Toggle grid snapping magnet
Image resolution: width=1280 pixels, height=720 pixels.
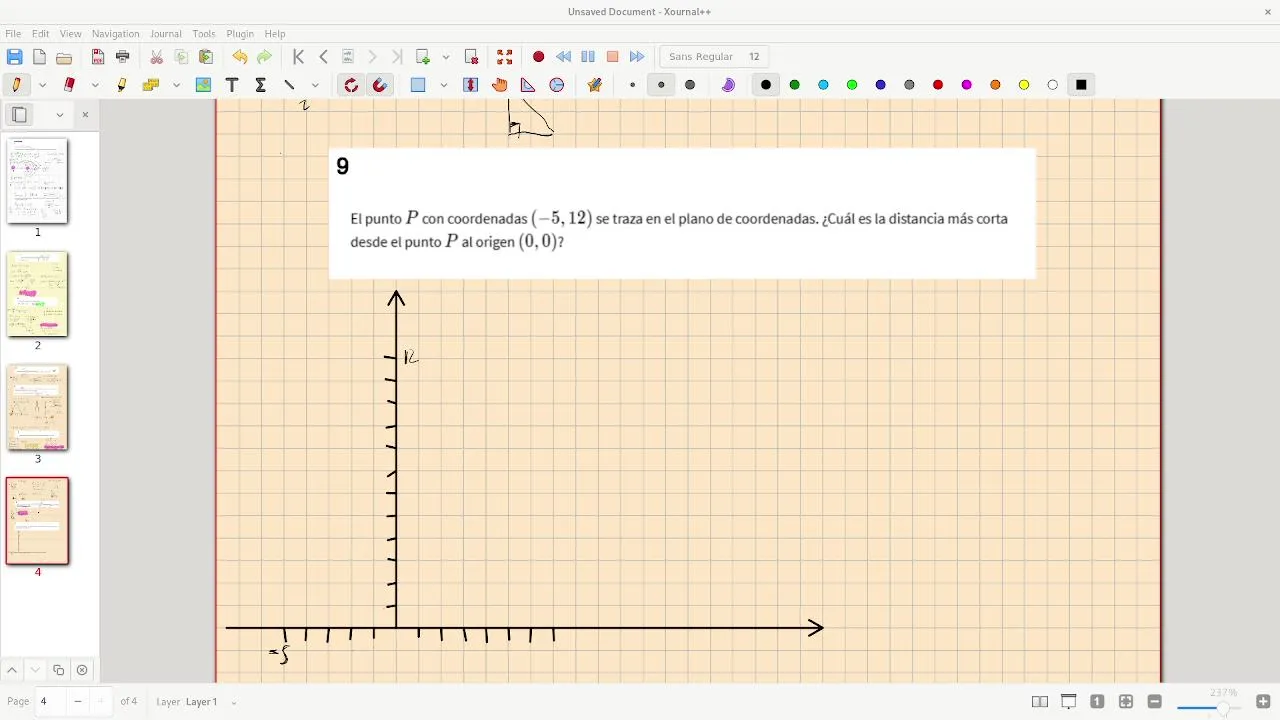pos(380,85)
